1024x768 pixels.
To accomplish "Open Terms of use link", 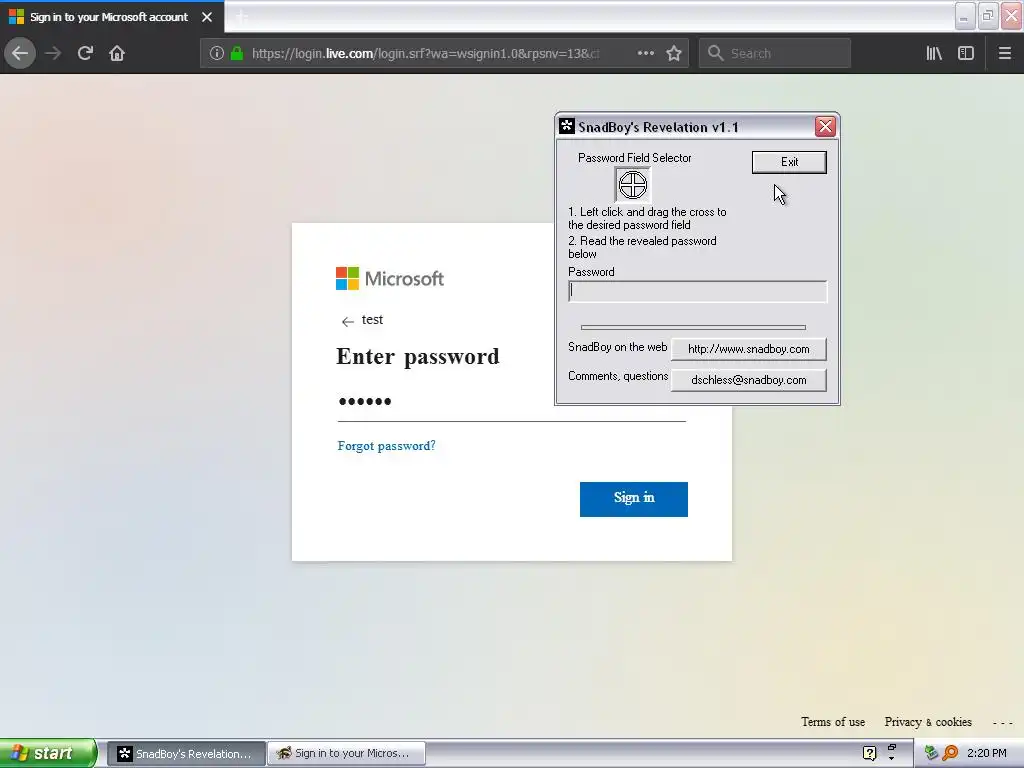I will click(x=833, y=722).
